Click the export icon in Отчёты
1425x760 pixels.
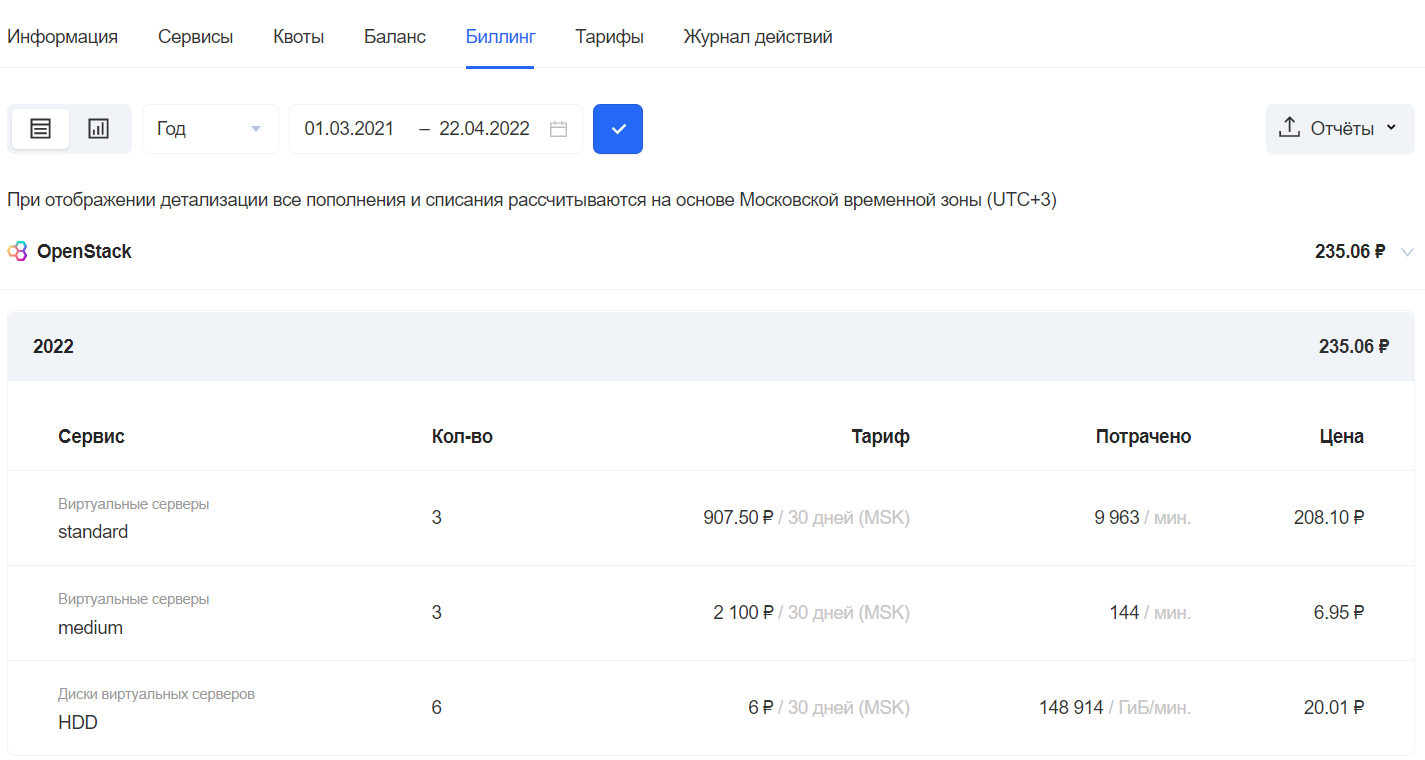point(1290,128)
